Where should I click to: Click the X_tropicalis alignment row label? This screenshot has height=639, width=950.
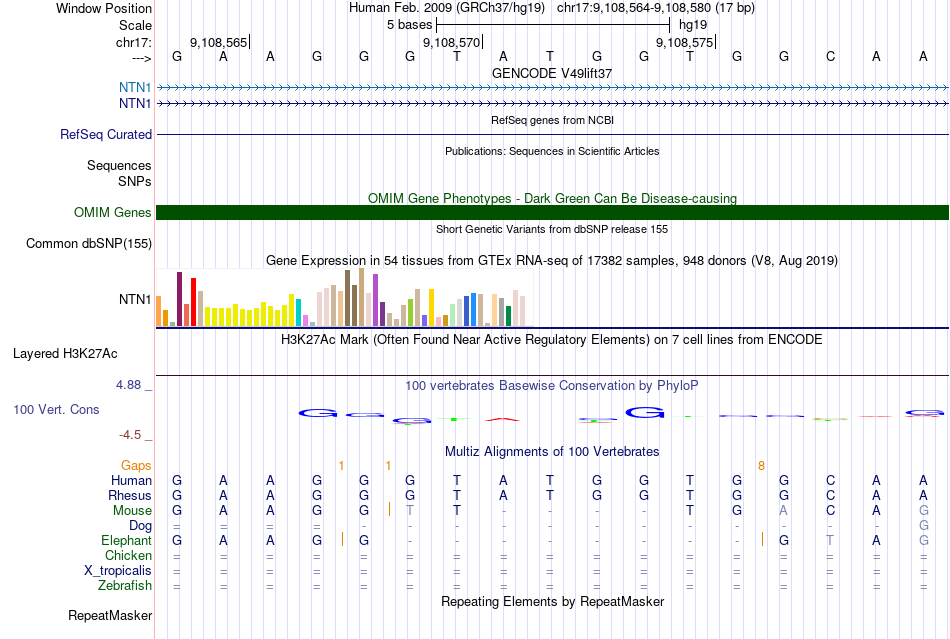pyautogui.click(x=118, y=571)
